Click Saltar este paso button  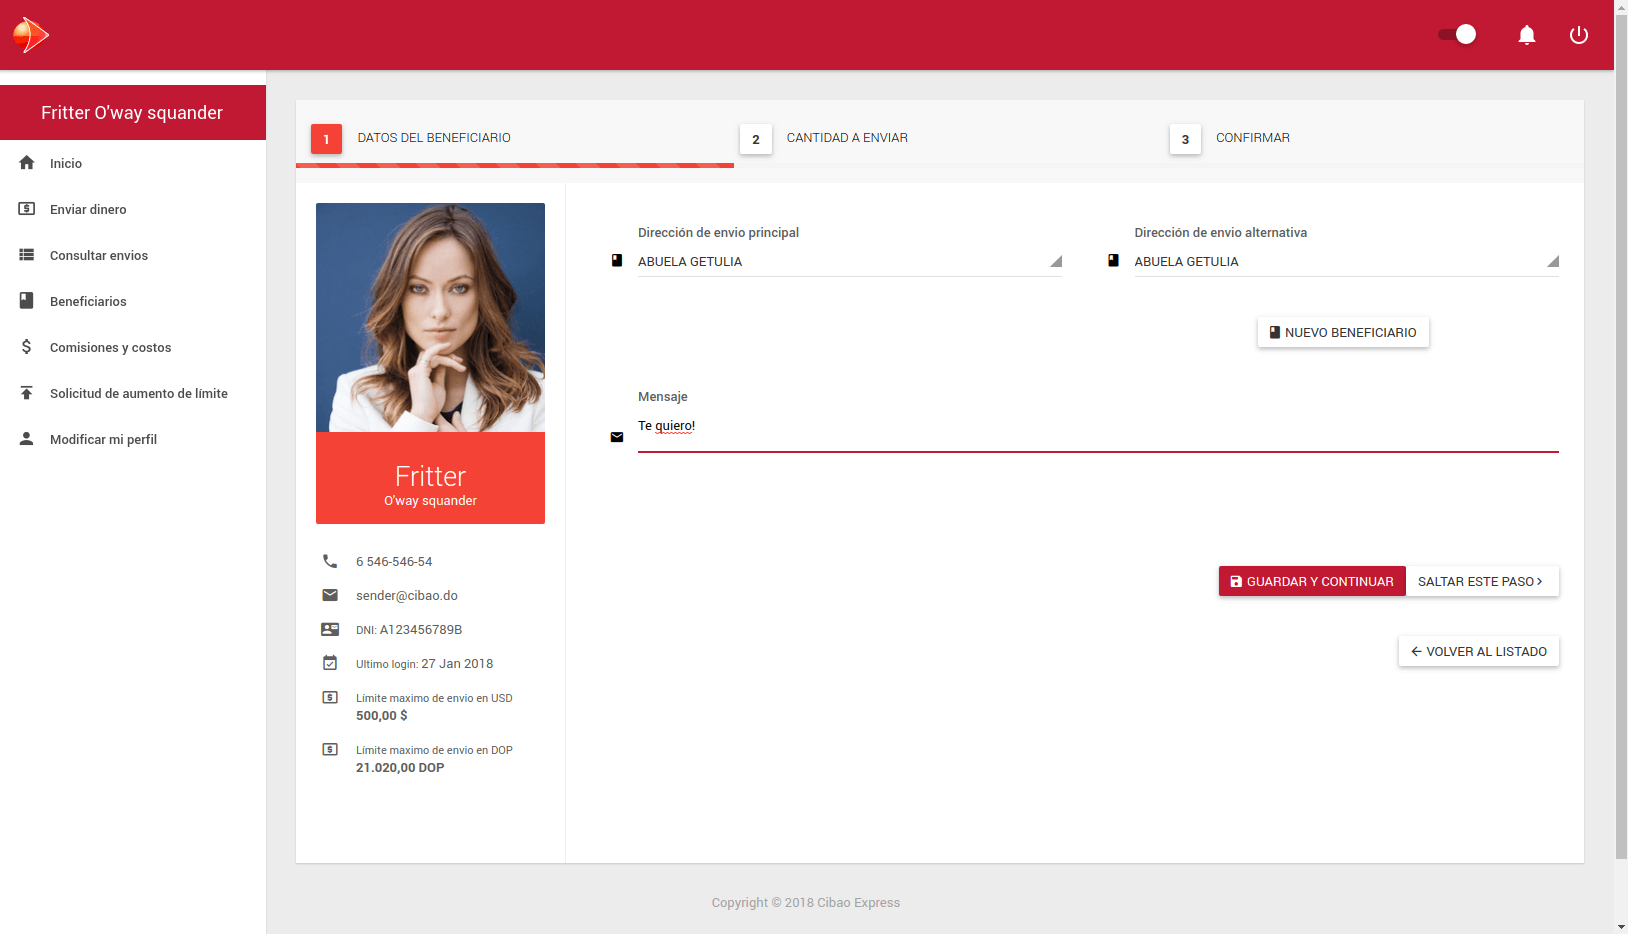(1482, 581)
